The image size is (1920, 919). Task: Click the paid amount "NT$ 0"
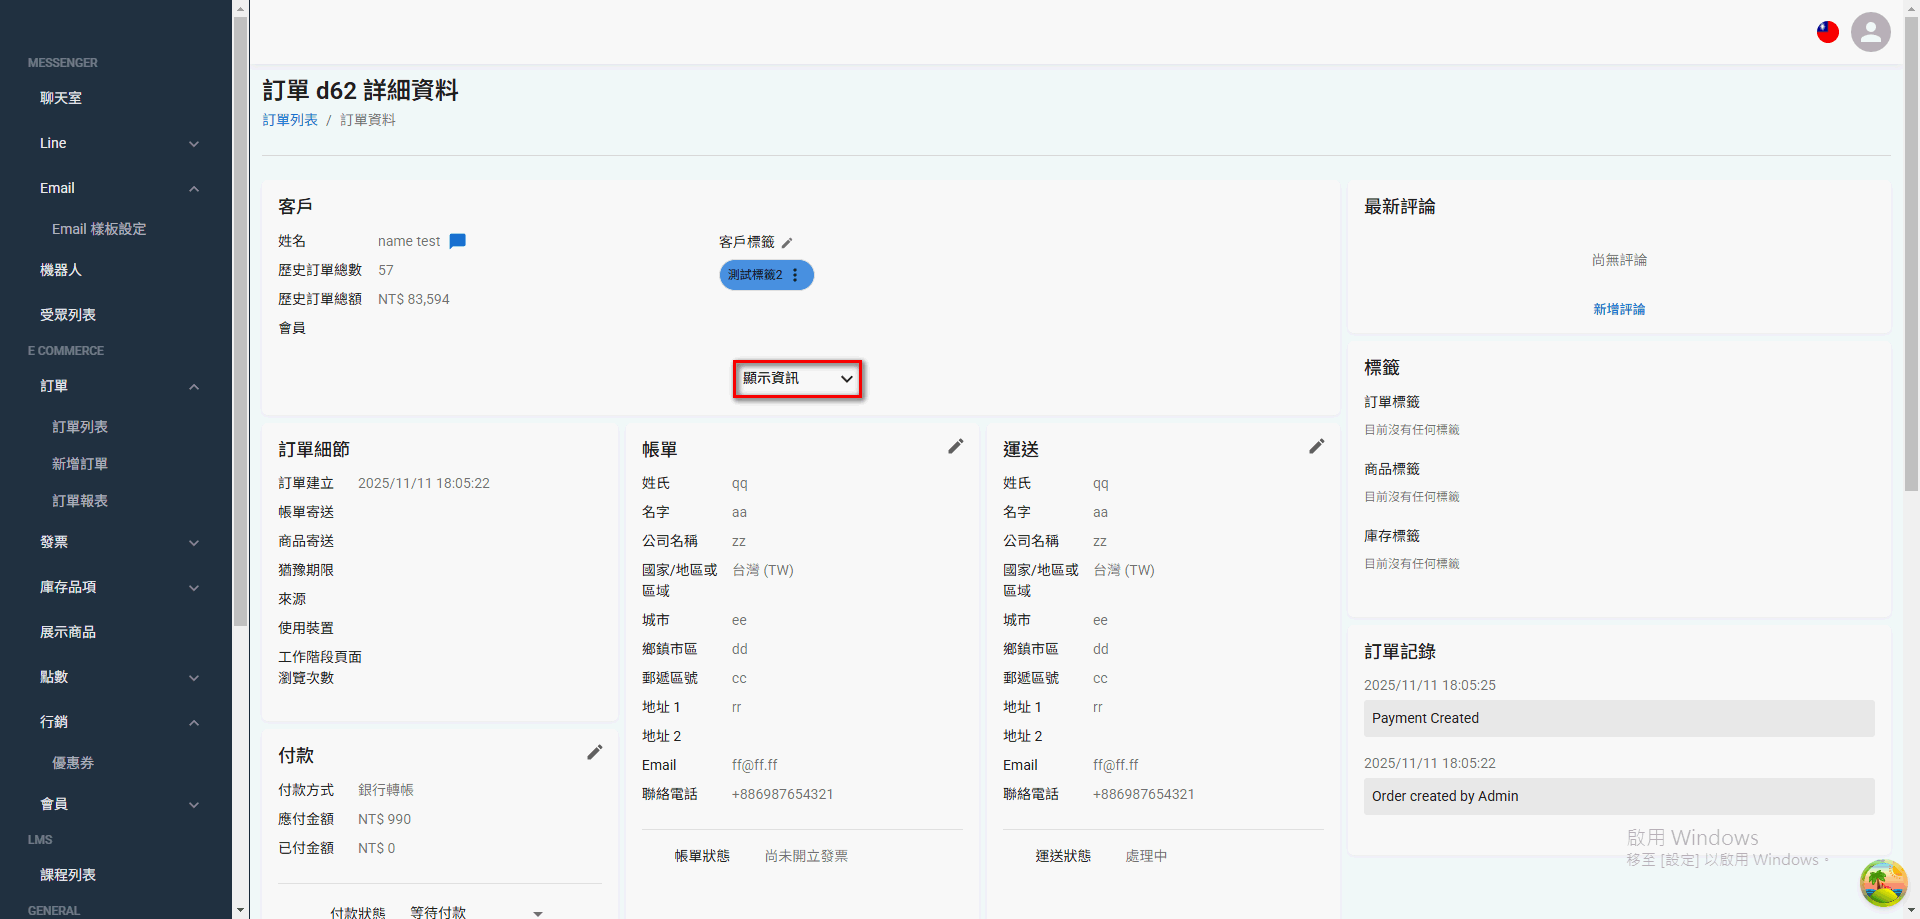tap(377, 848)
